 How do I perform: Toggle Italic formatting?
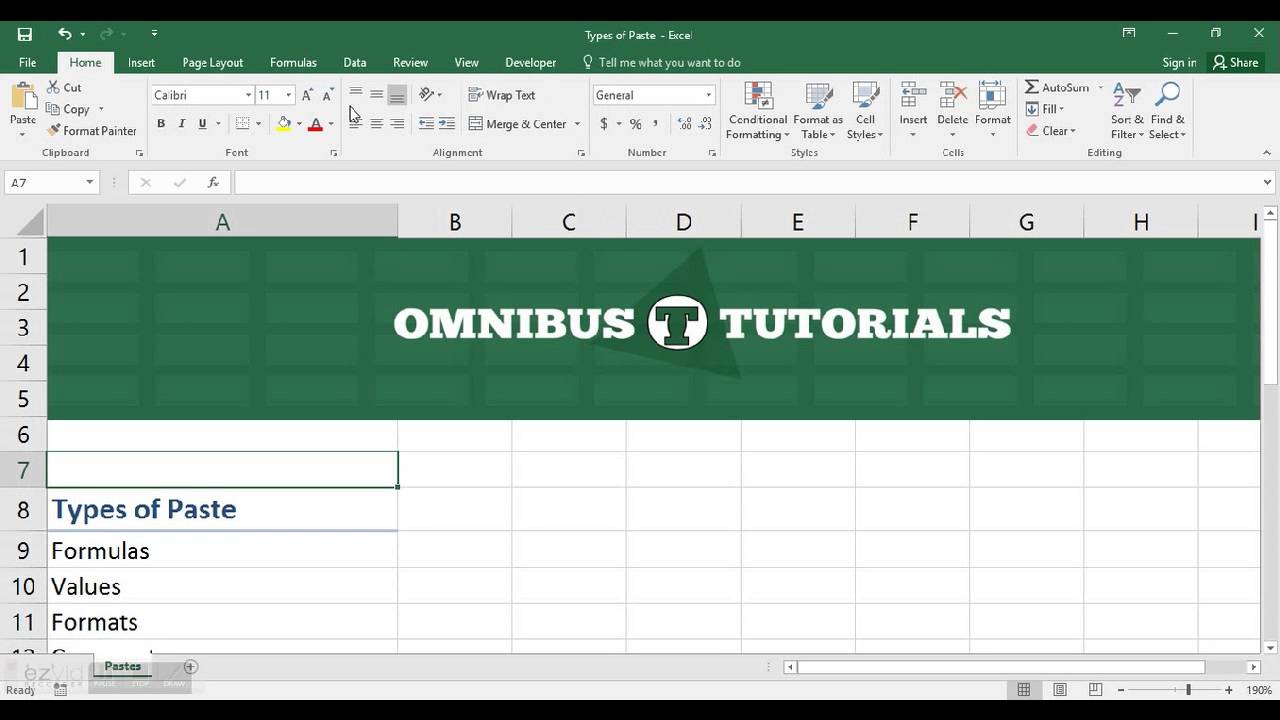pos(181,124)
